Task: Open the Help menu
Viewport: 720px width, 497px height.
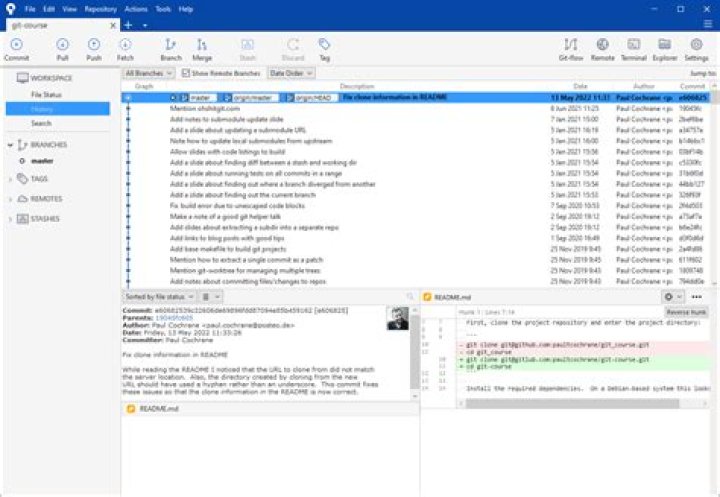Action: [186, 9]
